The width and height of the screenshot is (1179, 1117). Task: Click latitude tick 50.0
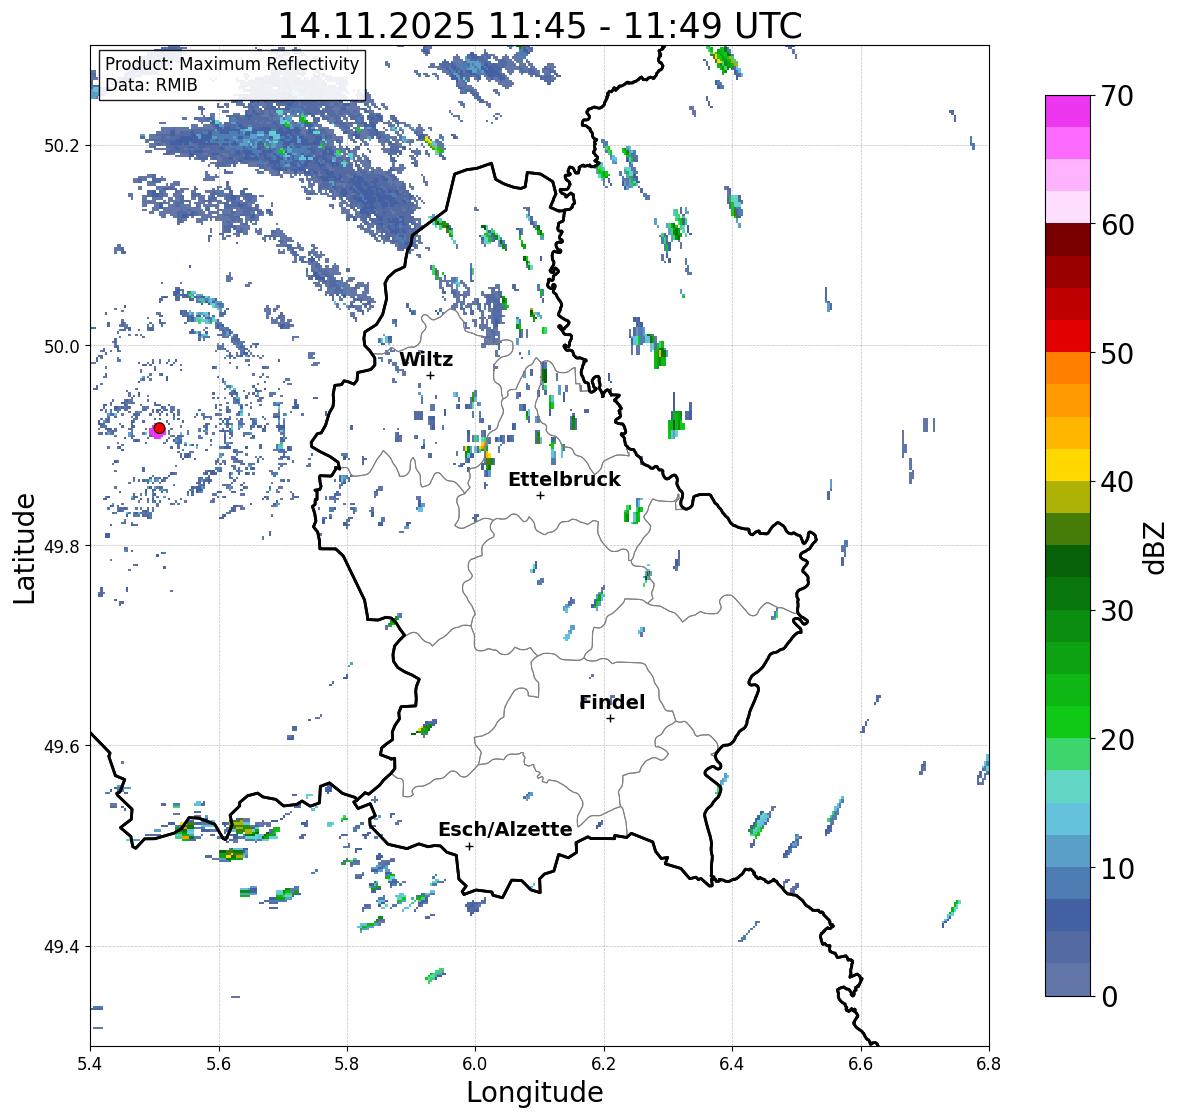coord(62,347)
